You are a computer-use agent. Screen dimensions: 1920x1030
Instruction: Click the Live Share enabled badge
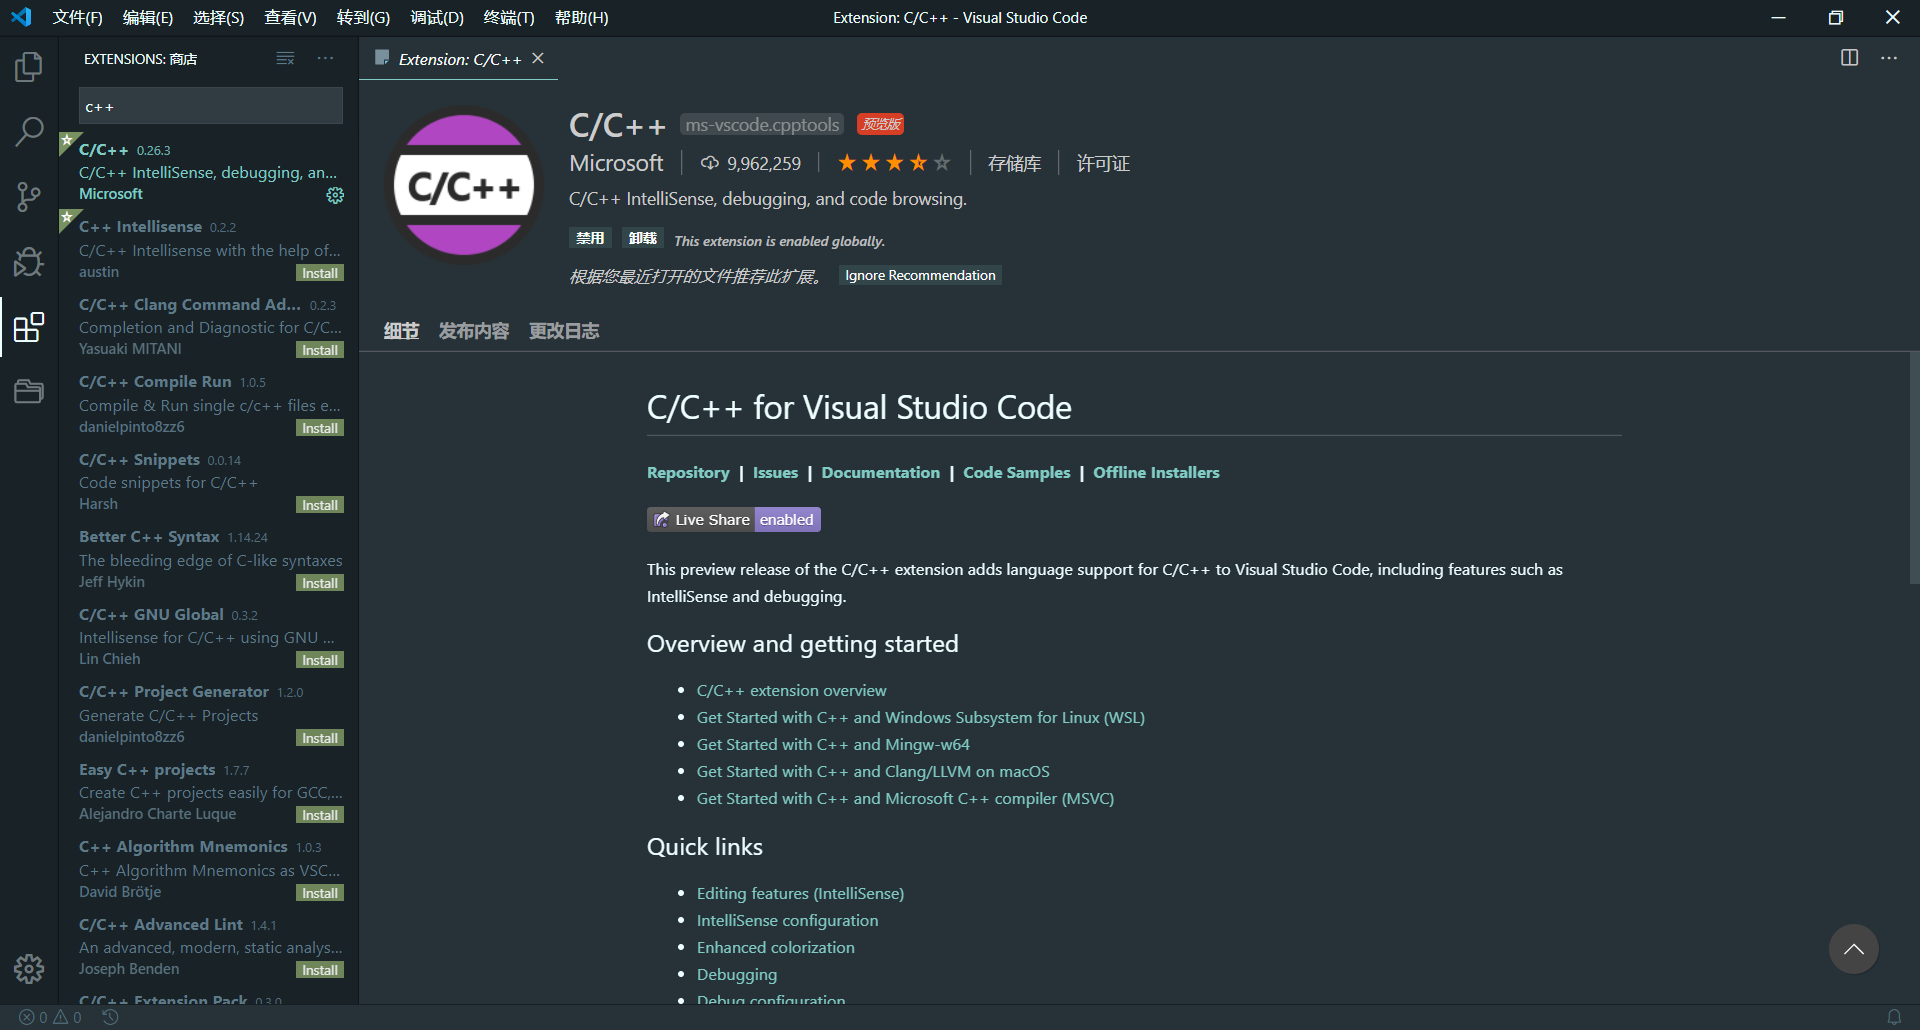[733, 520]
